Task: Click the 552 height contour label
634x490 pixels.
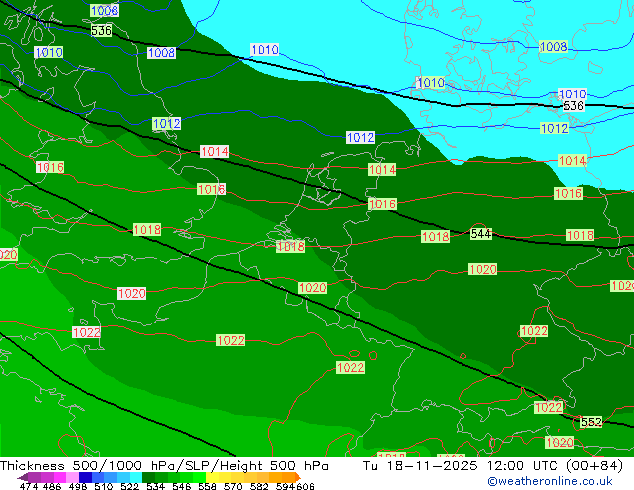Action: click(x=591, y=422)
